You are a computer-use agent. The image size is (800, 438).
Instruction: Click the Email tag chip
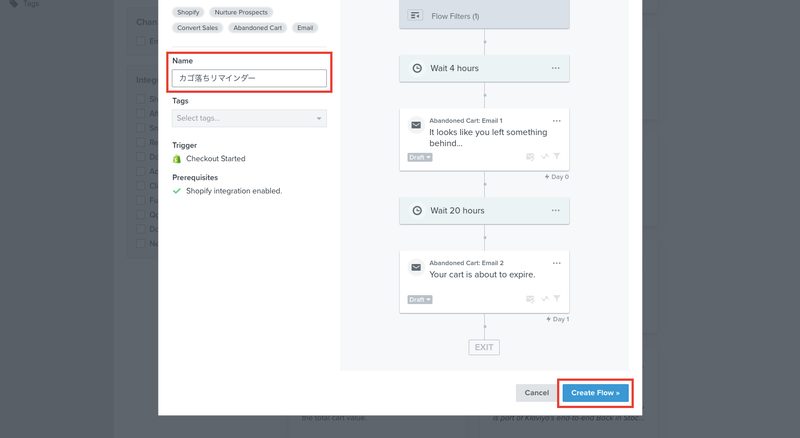pos(305,28)
